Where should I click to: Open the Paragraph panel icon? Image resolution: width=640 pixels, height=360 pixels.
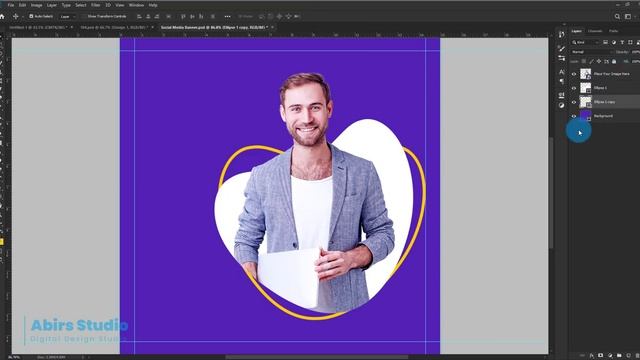coord(562,81)
